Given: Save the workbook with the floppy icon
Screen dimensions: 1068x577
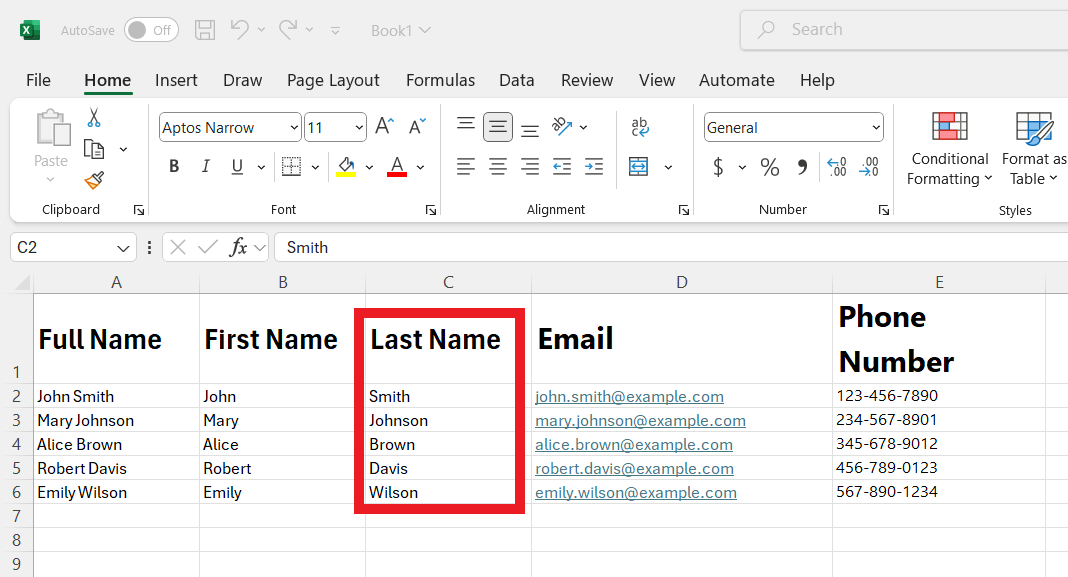Looking at the screenshot, I should tap(205, 30).
